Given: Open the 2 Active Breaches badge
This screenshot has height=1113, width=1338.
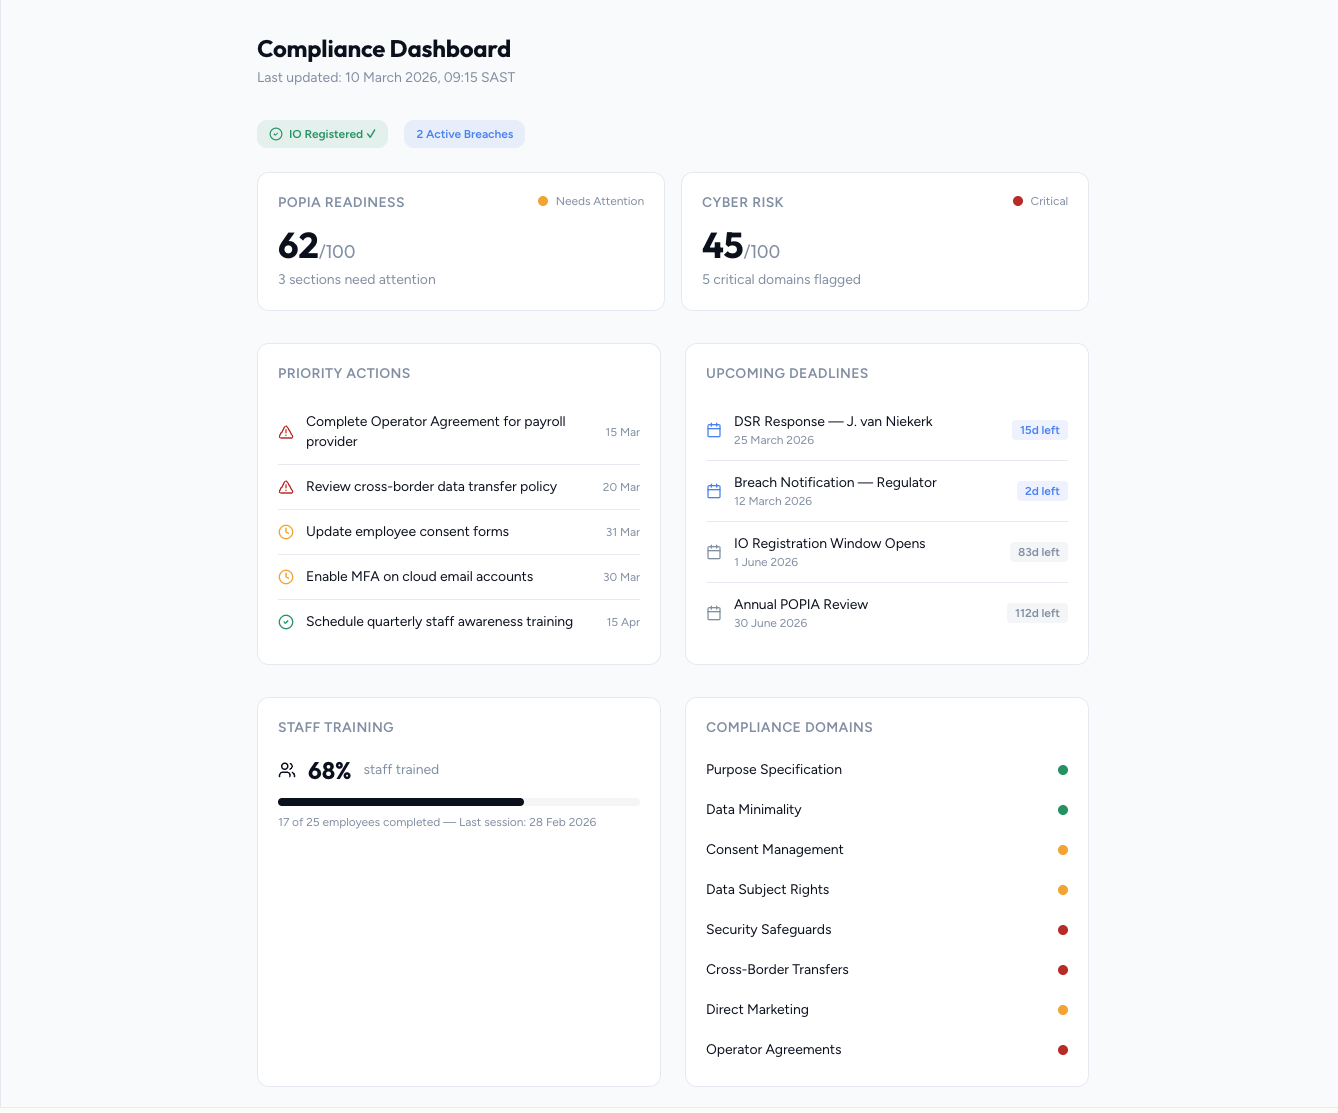Looking at the screenshot, I should 465,134.
